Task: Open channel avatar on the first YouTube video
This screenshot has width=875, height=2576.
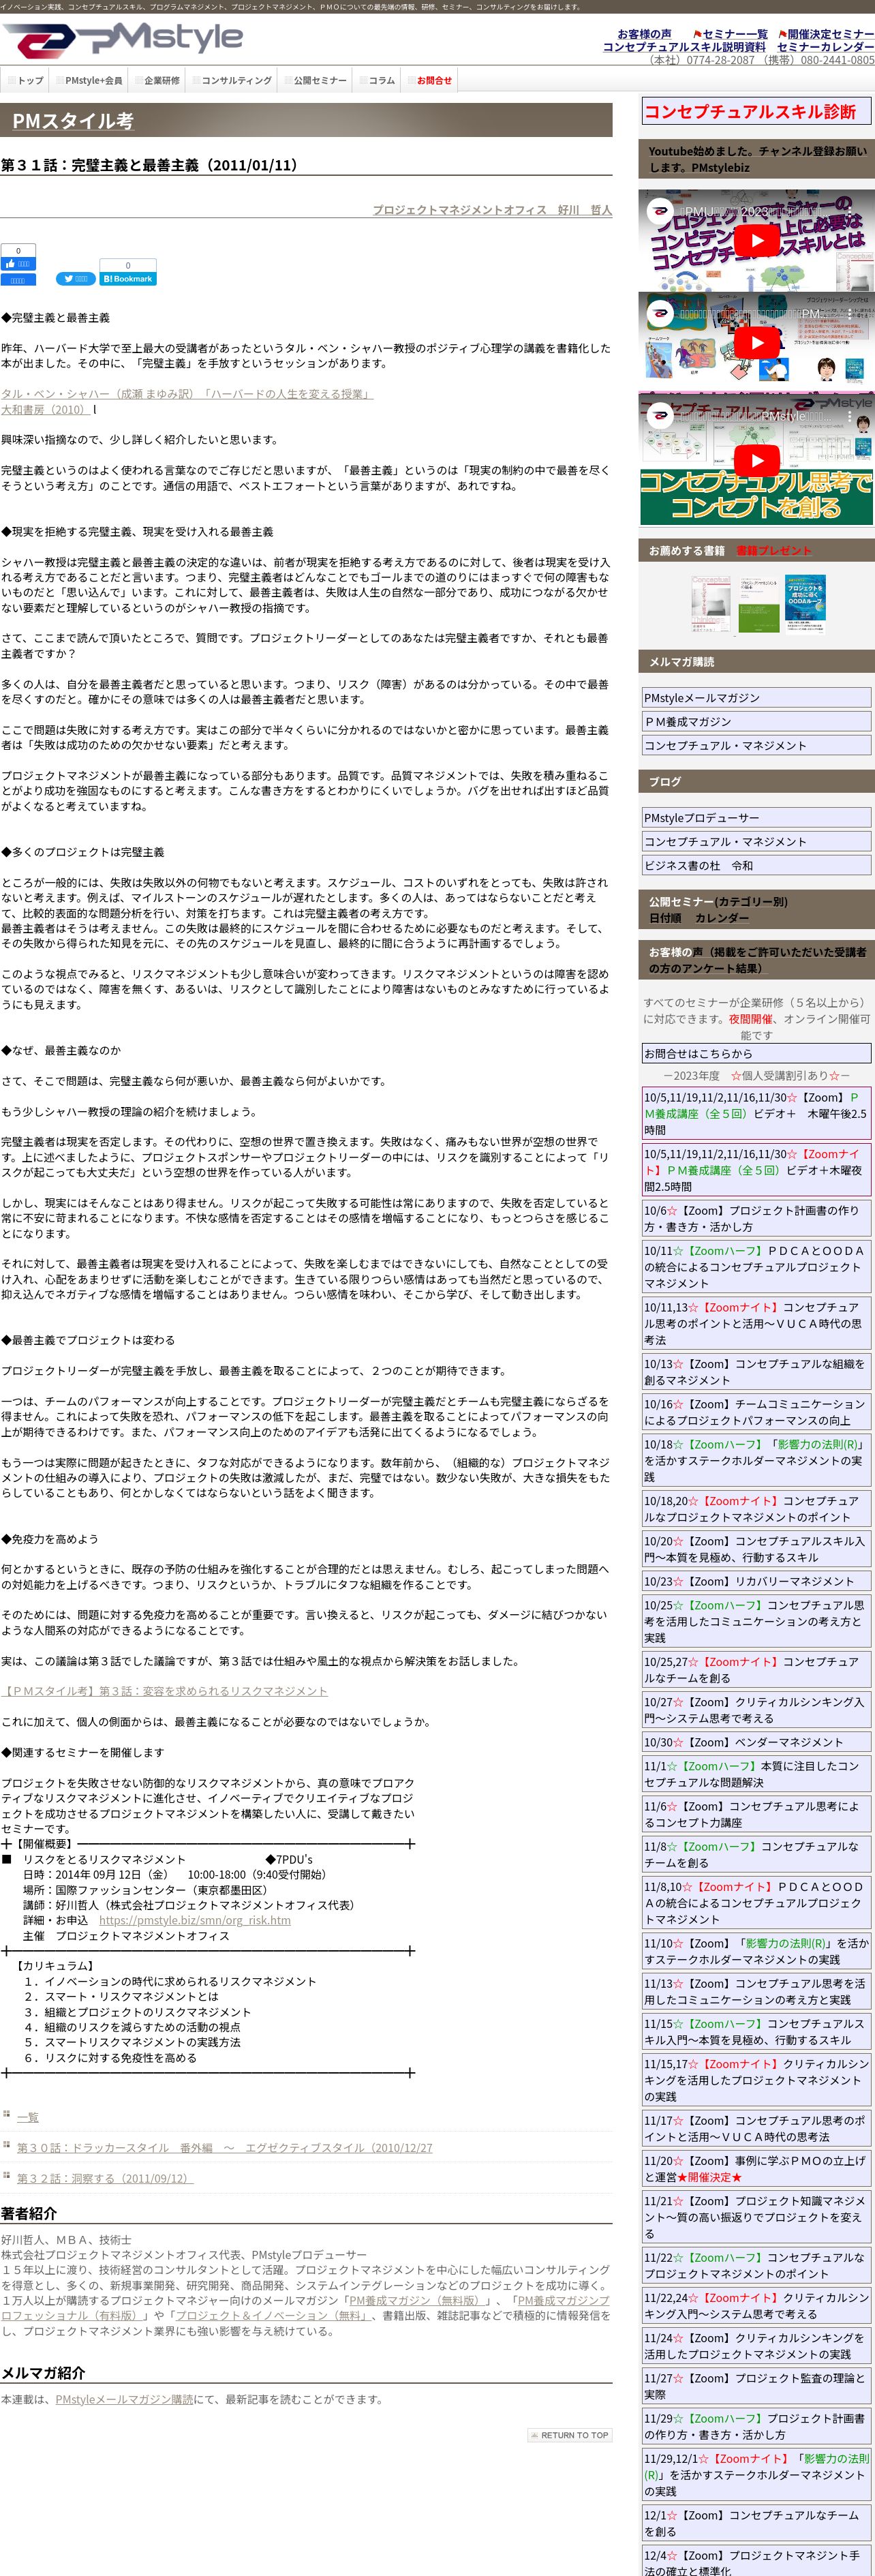Action: pyautogui.click(x=659, y=212)
